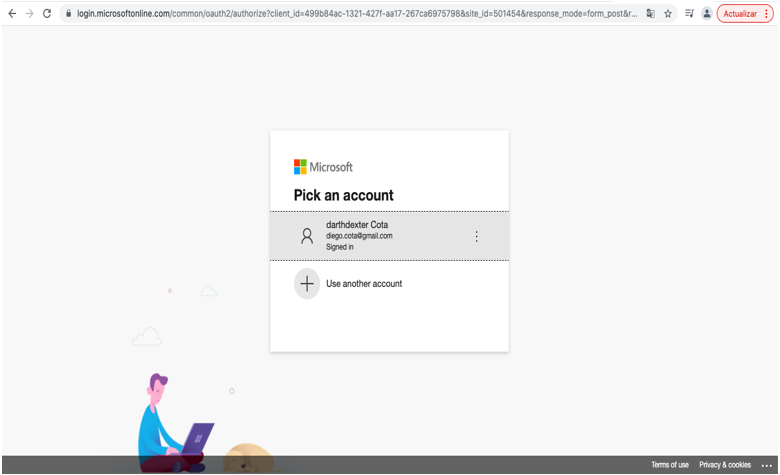Choose Use another account
The width and height of the screenshot is (780, 475).
[389, 284]
